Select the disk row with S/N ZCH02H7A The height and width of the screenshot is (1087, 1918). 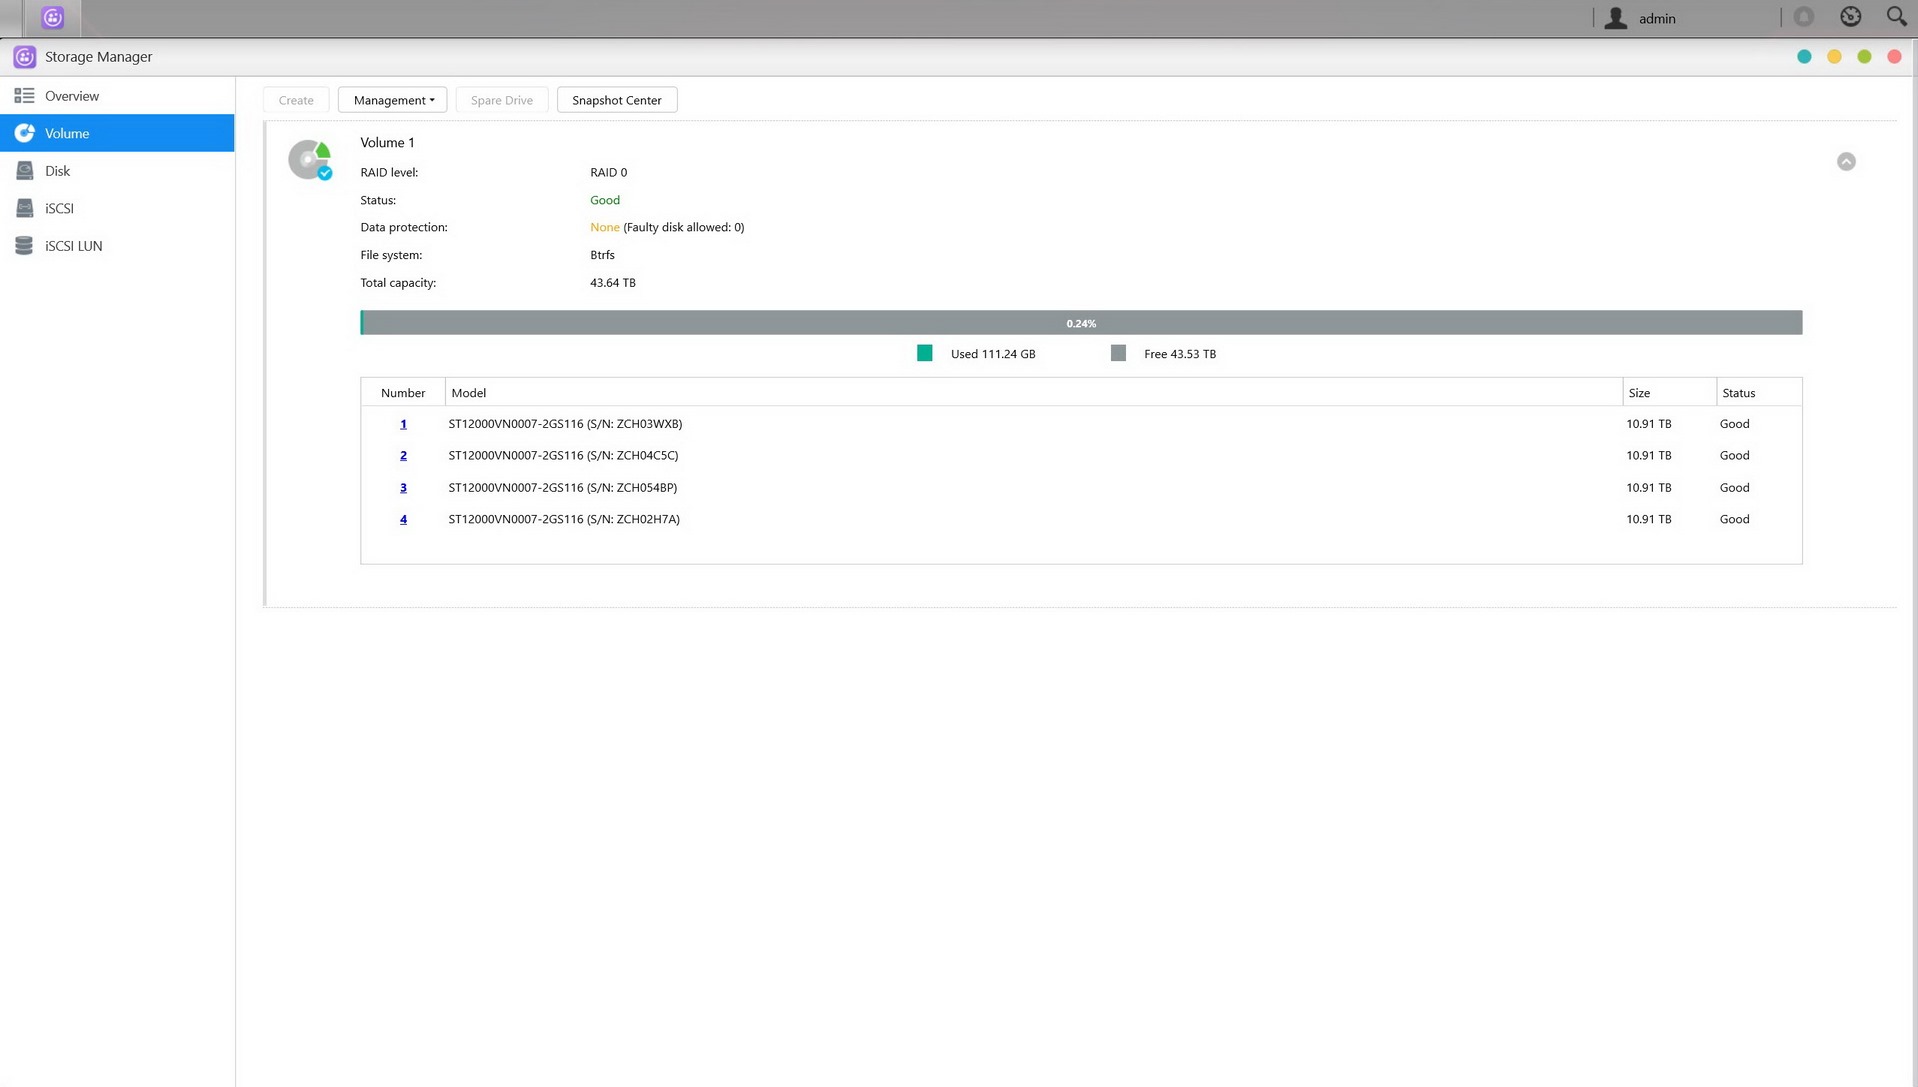pyautogui.click(x=1081, y=519)
